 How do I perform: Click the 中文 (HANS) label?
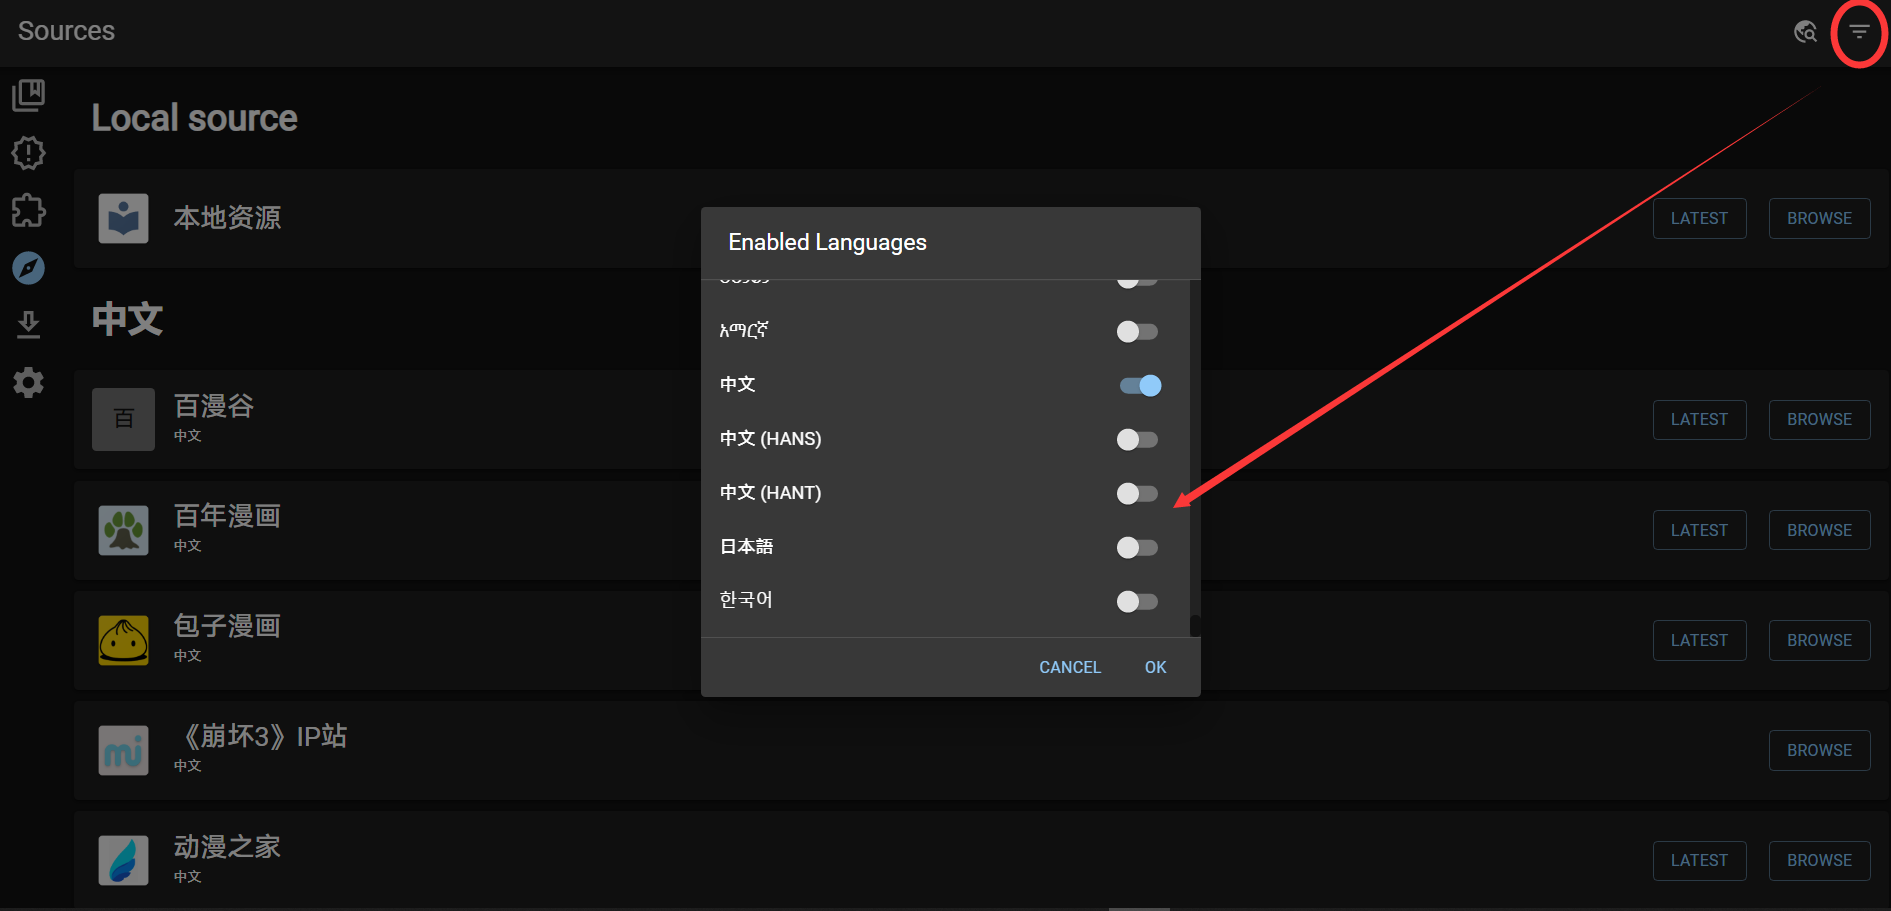pos(771,439)
